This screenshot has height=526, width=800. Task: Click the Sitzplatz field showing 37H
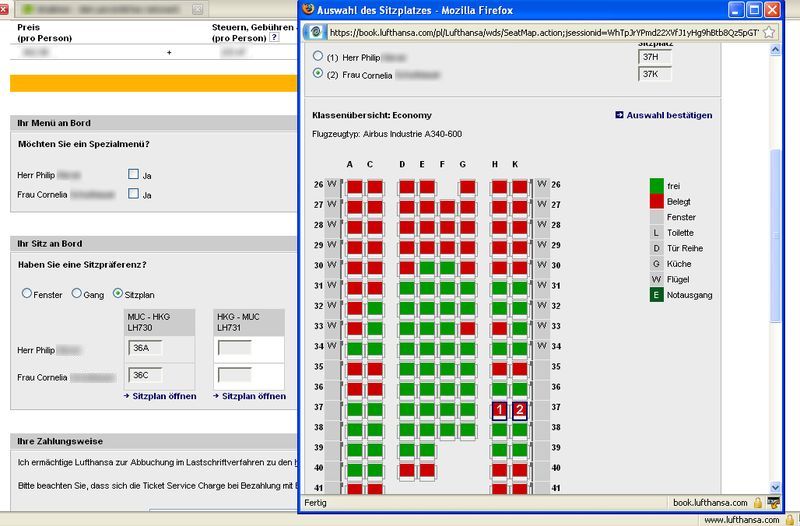click(655, 57)
